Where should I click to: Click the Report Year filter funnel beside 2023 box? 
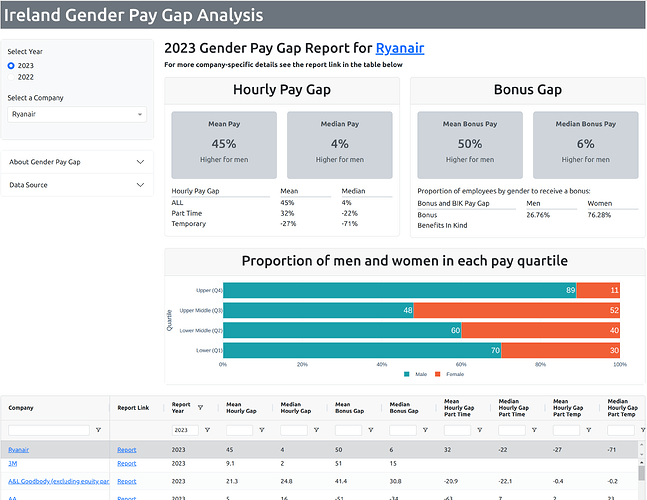click(x=208, y=430)
